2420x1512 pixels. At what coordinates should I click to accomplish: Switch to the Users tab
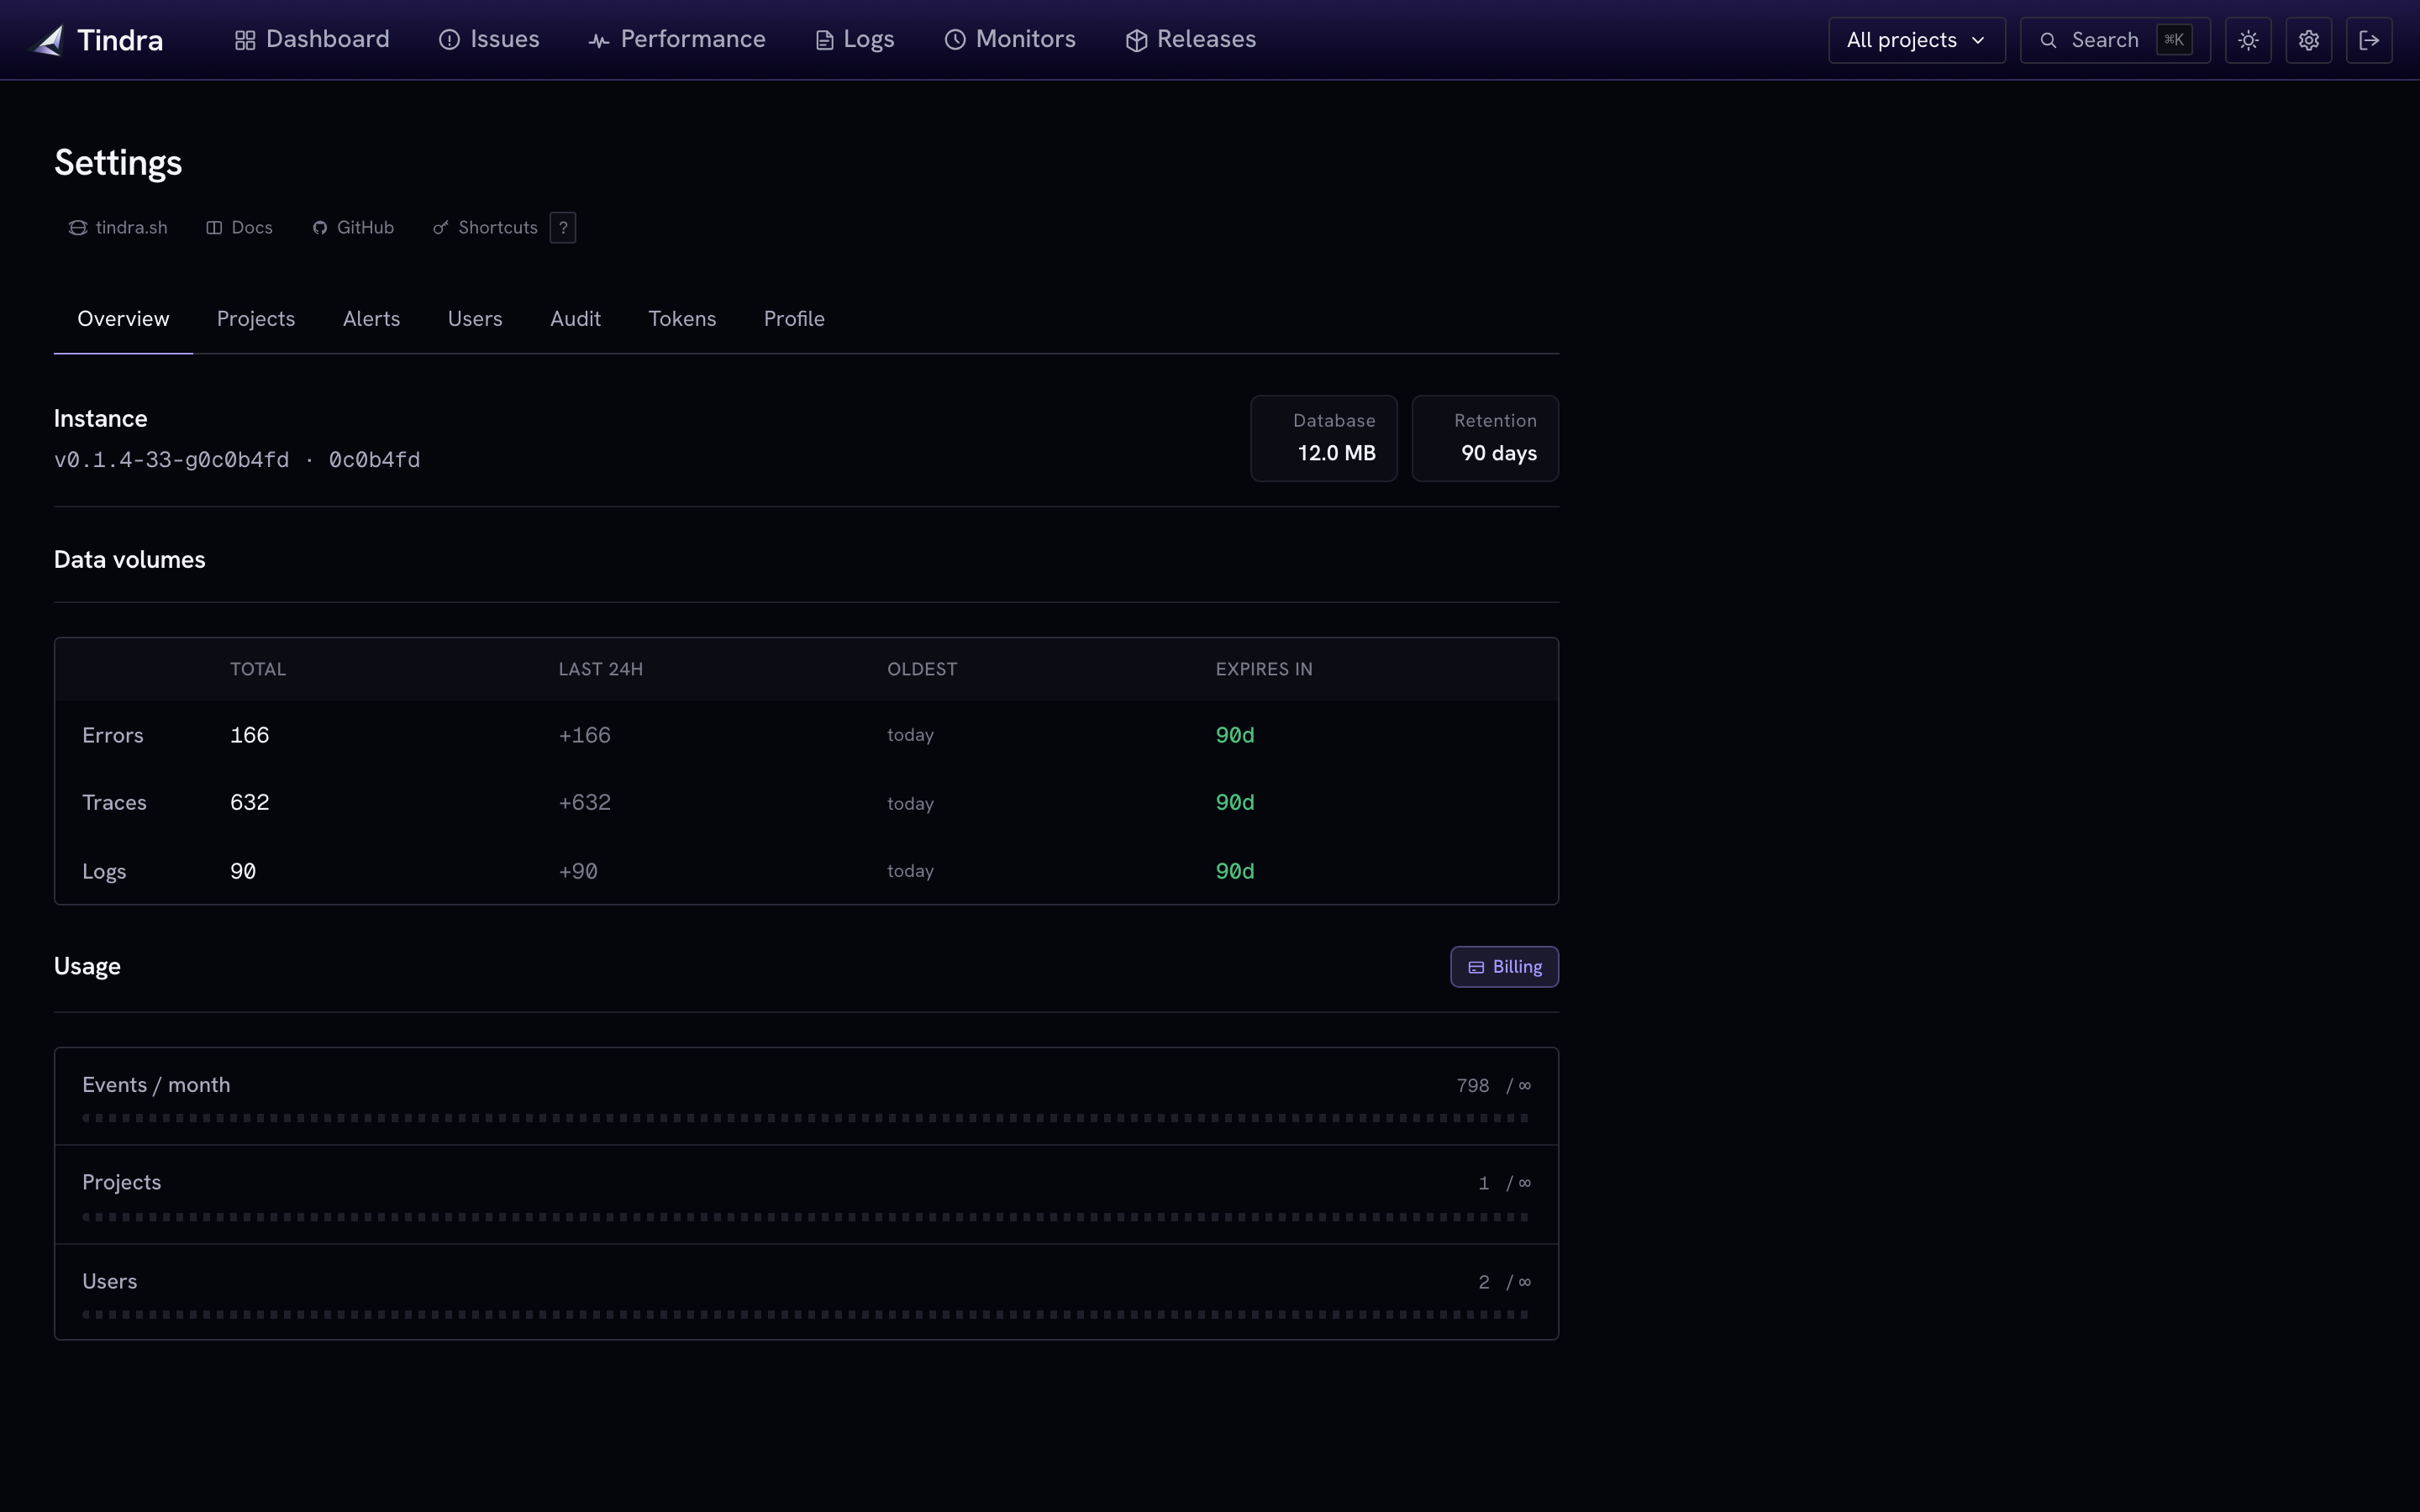(x=475, y=318)
